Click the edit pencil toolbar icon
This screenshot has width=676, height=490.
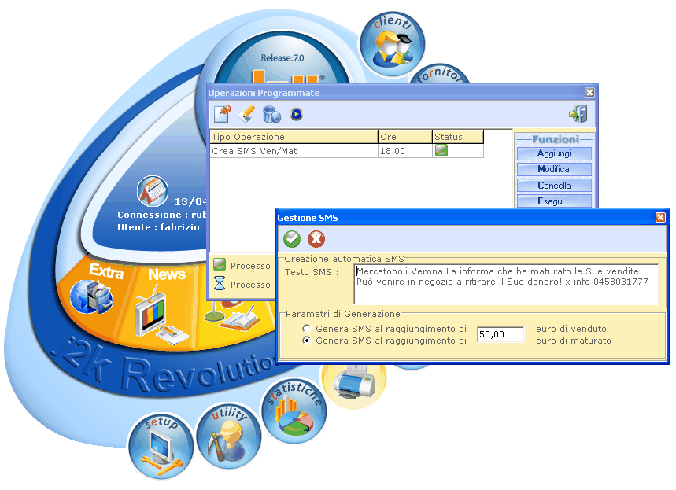(x=247, y=114)
